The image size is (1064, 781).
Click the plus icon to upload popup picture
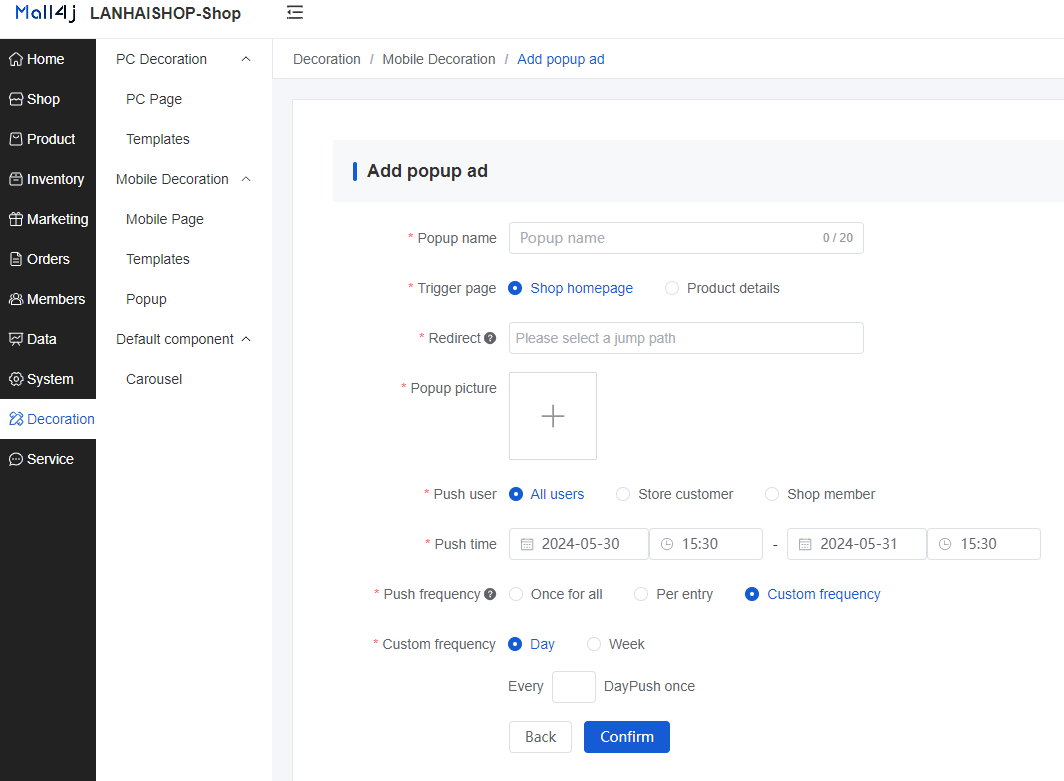(x=553, y=416)
